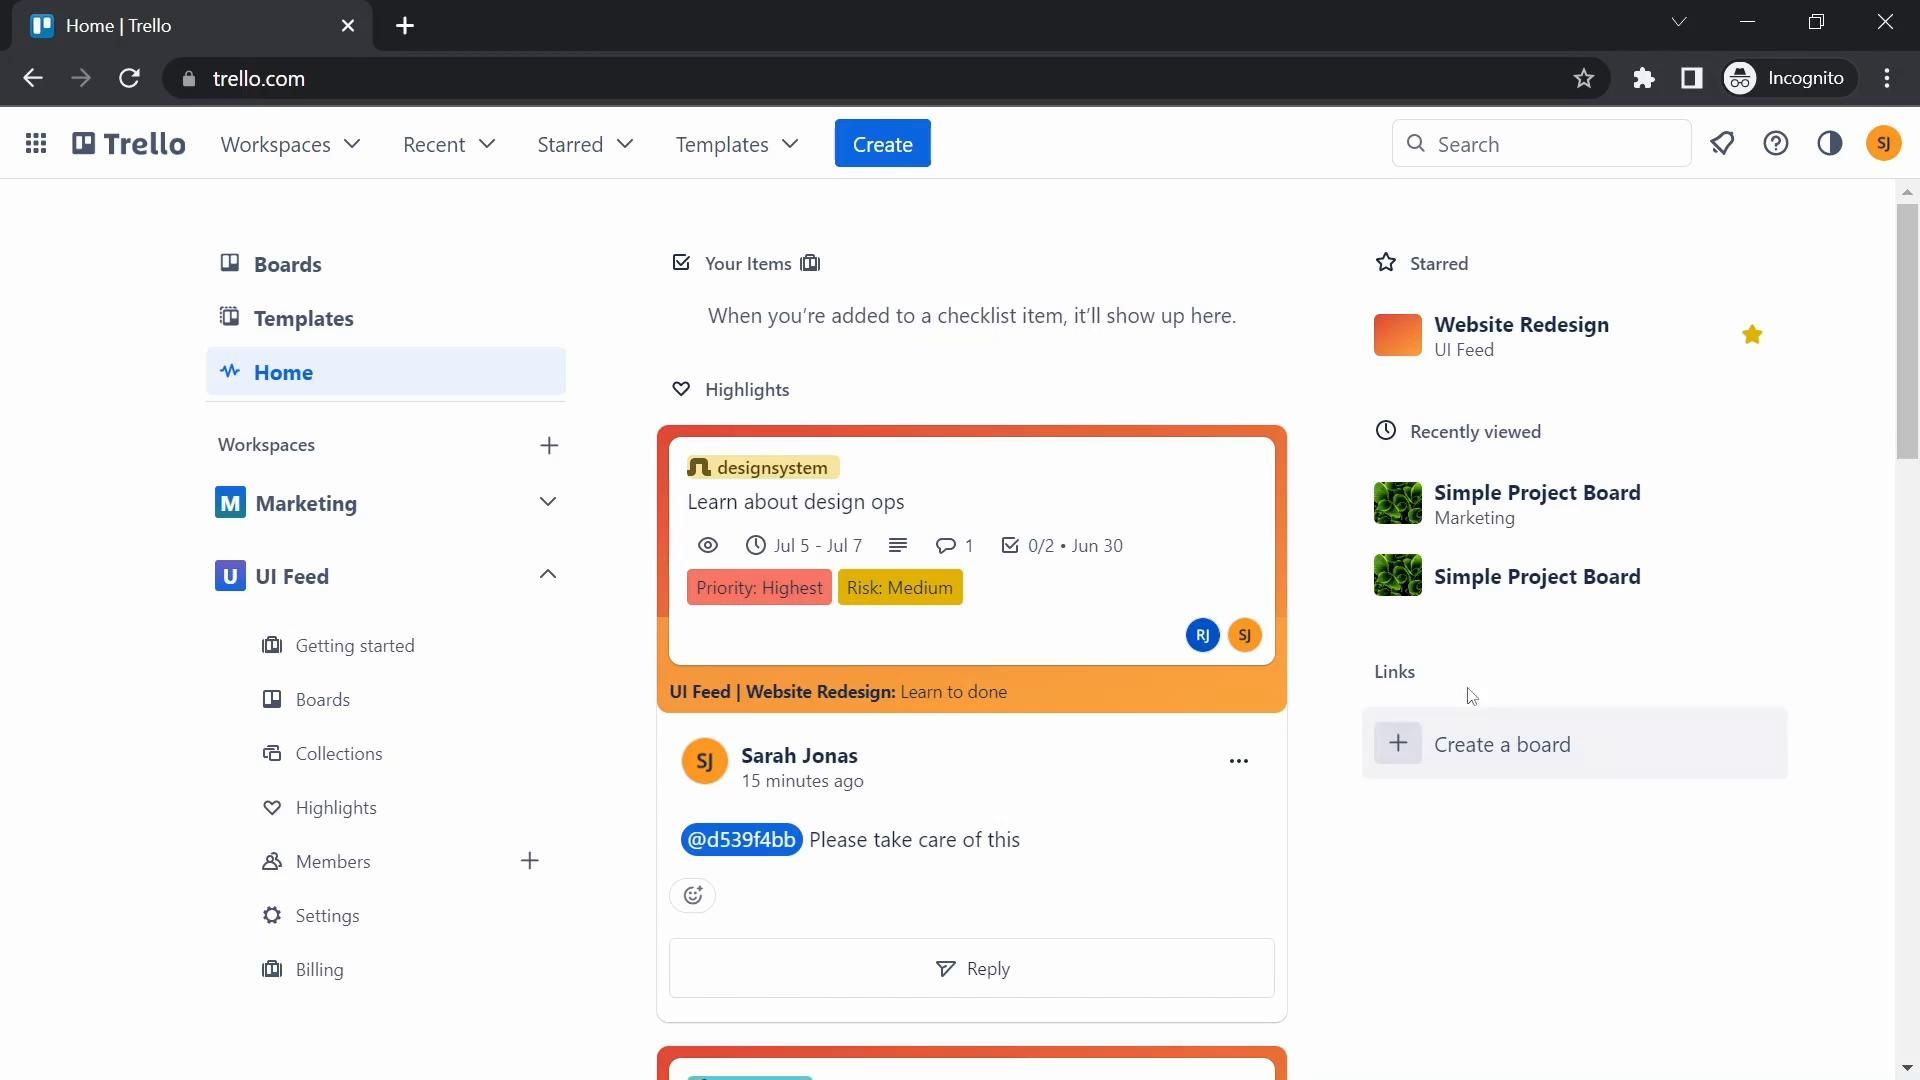Click the theme contrast icon
Viewport: 1920px width, 1080px height.
click(1830, 144)
